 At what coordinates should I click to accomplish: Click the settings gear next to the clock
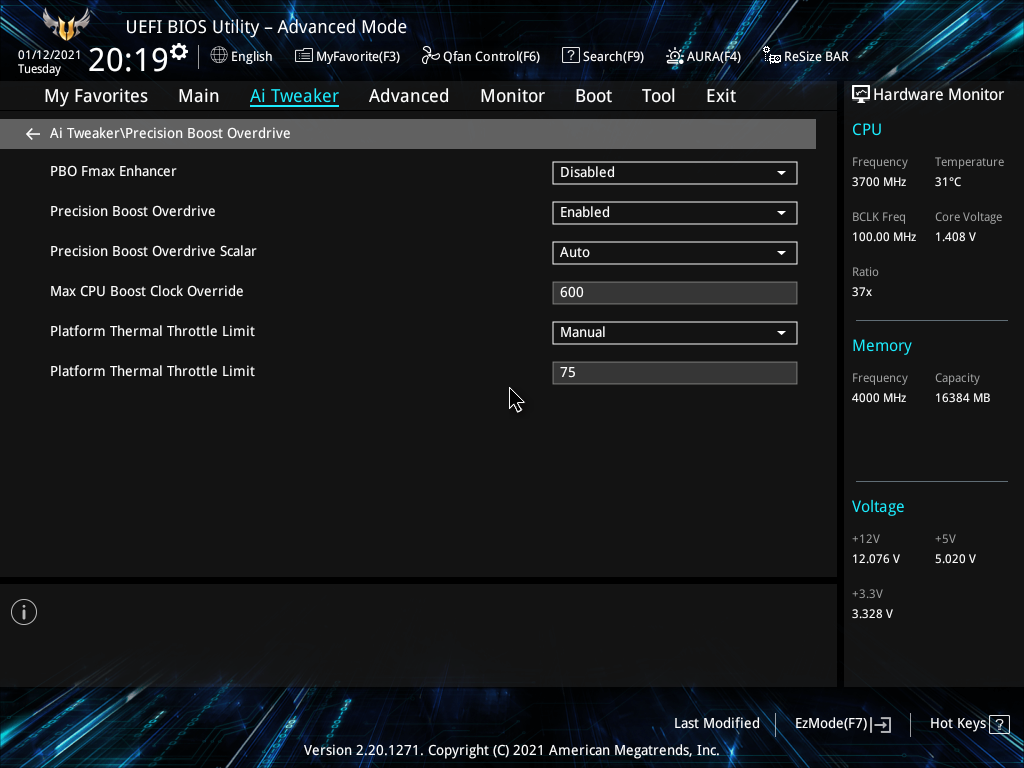pyautogui.click(x=179, y=52)
